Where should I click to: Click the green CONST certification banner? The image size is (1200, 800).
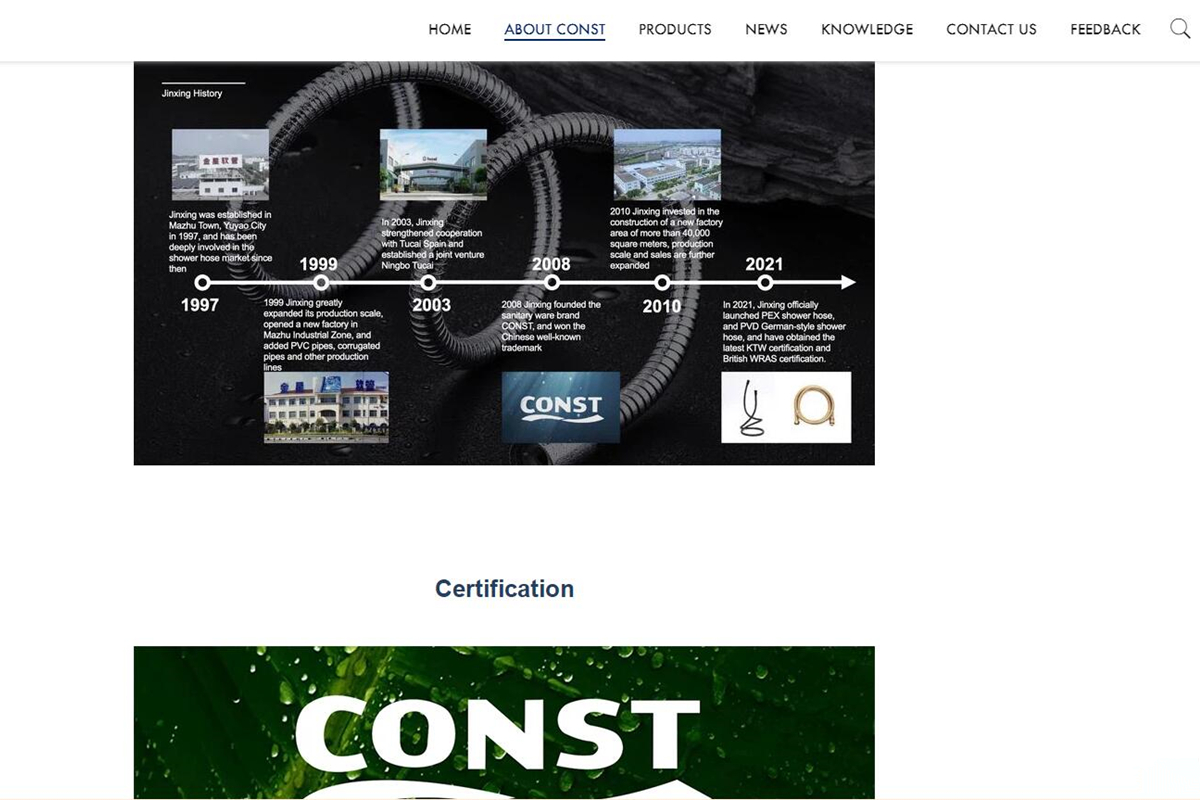504,723
